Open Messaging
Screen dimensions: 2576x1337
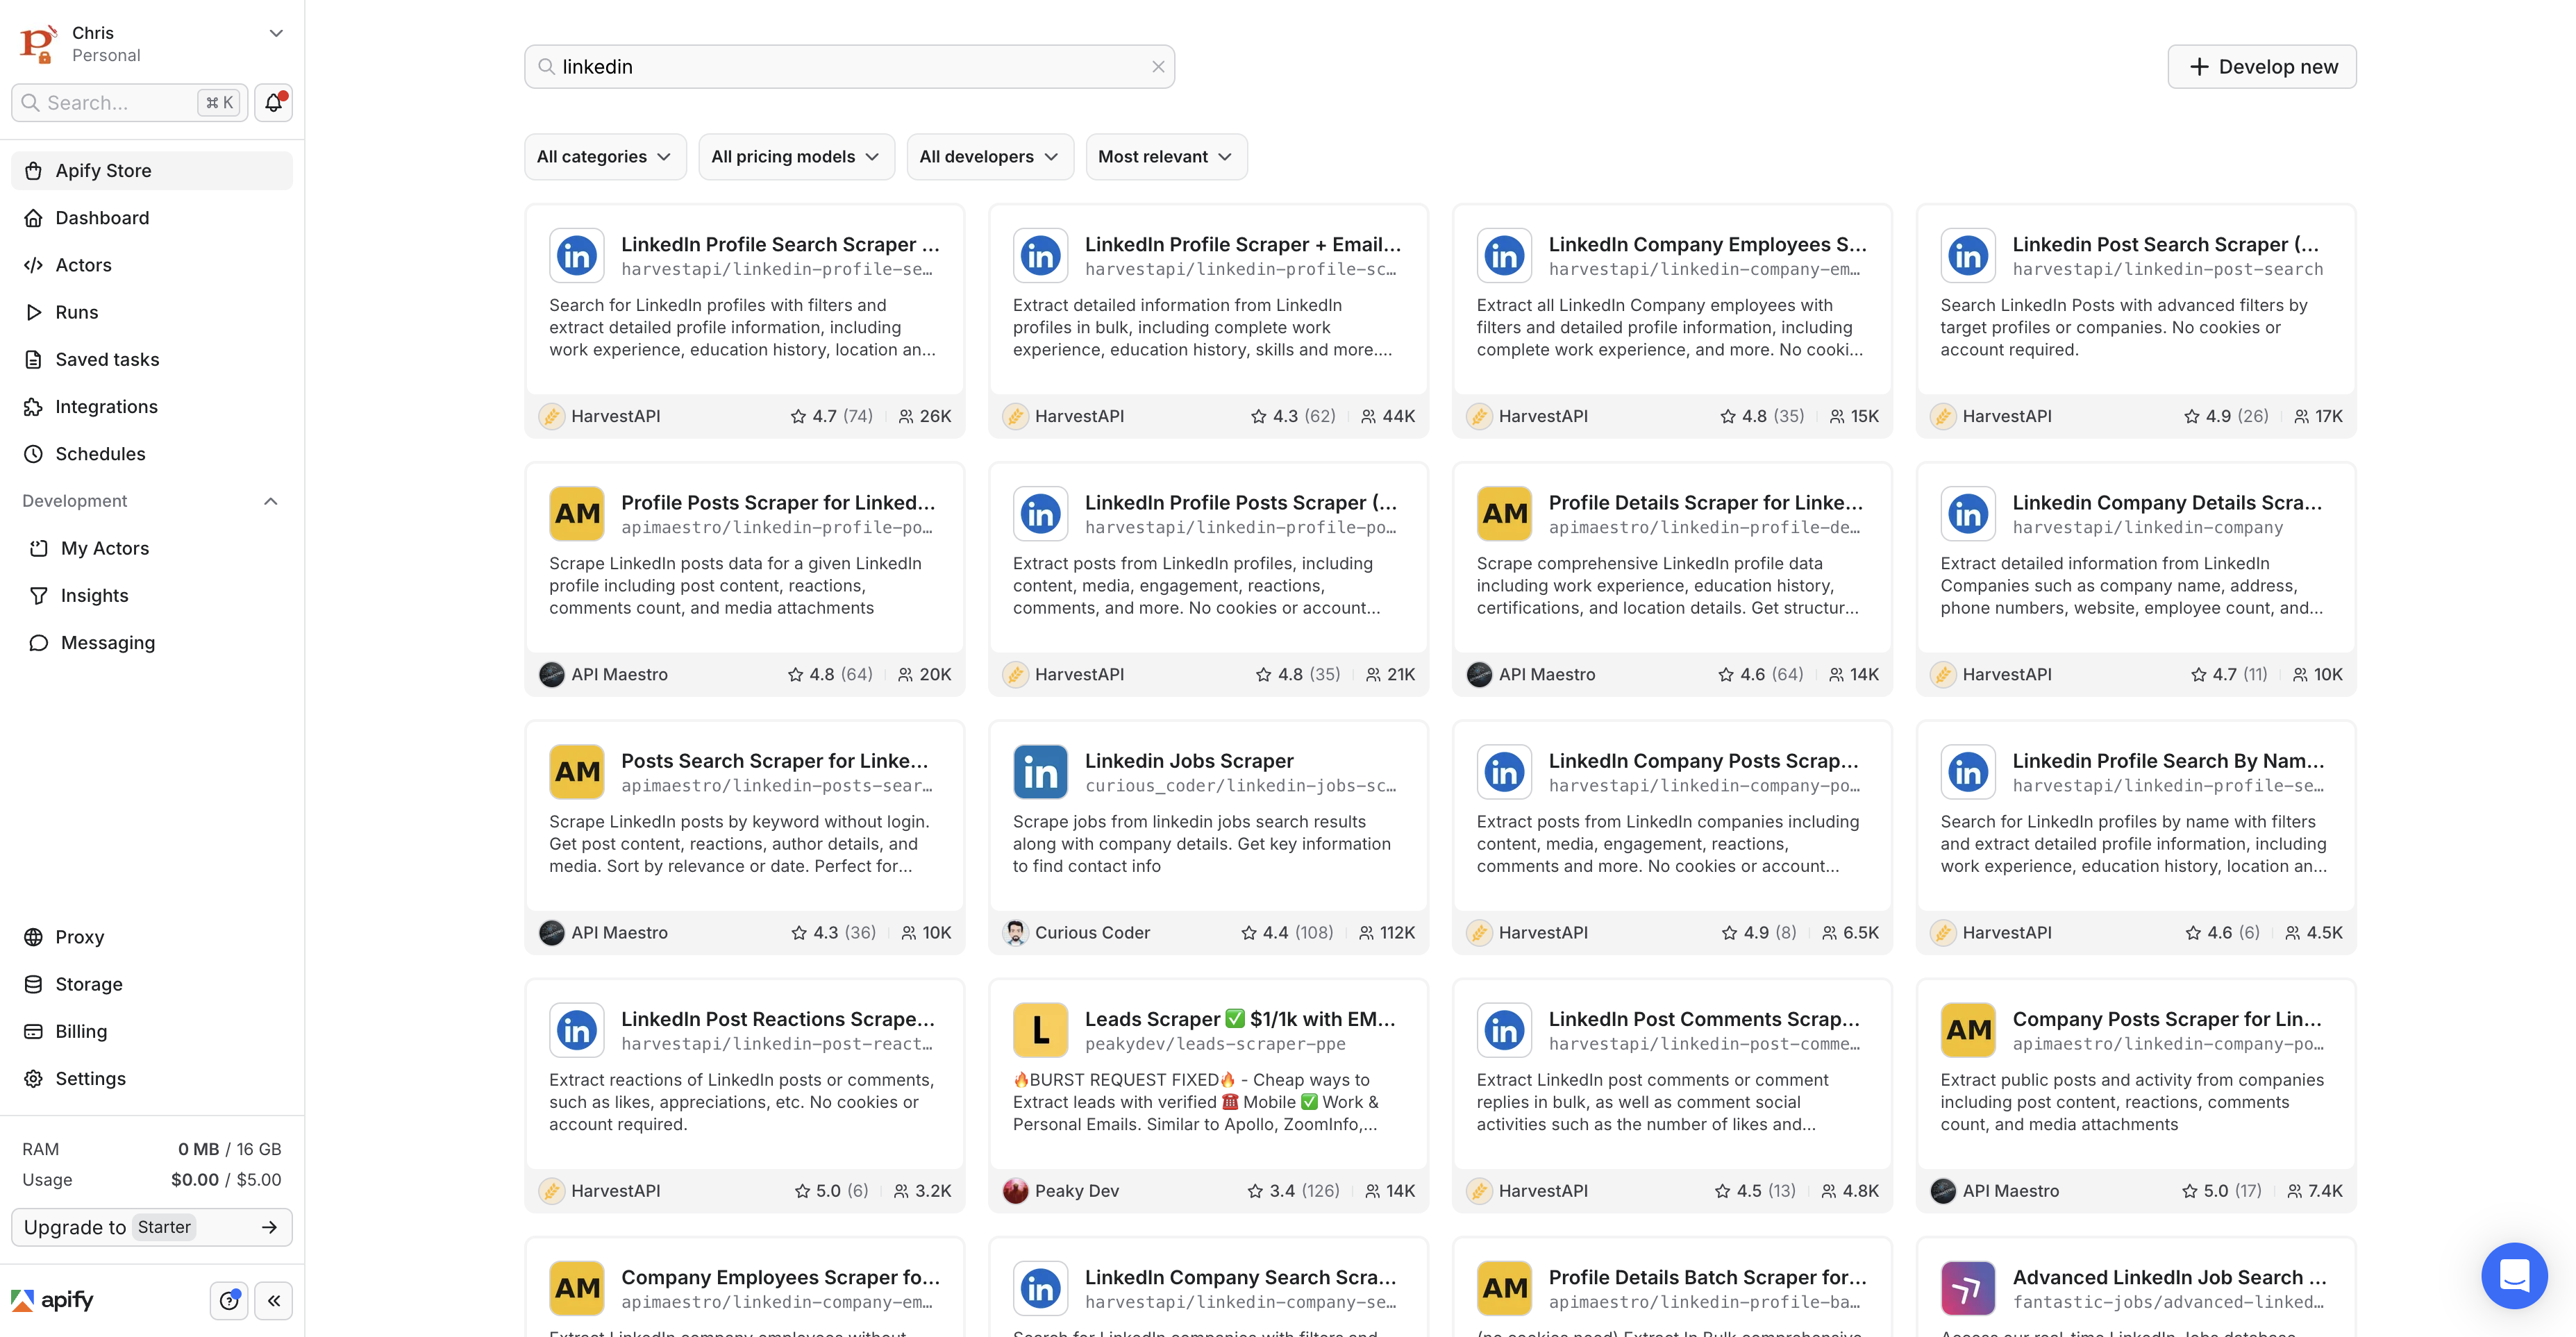click(152, 643)
